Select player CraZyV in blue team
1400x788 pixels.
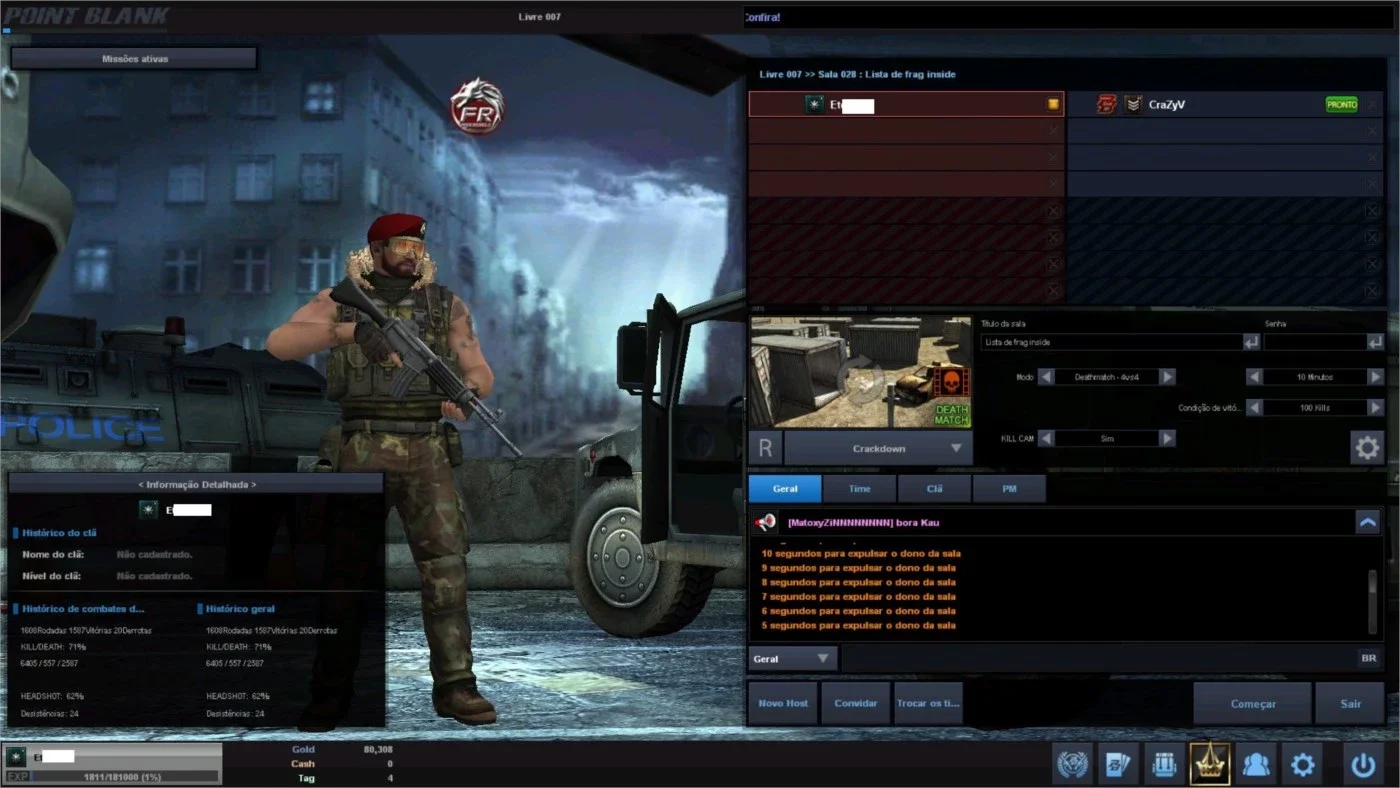pyautogui.click(x=1227, y=104)
